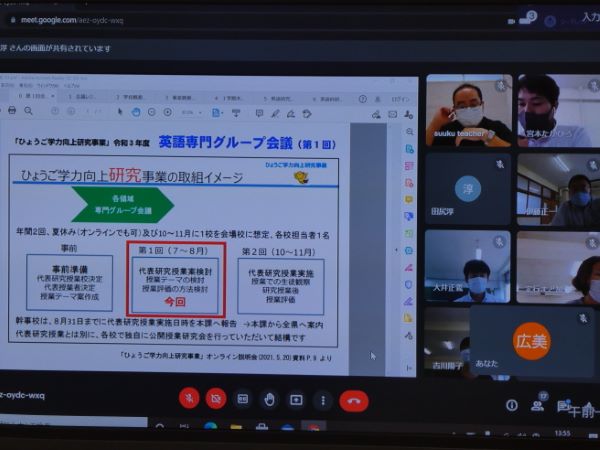Open meeting details info icon
This screenshot has height=450, width=600.
click(x=512, y=405)
